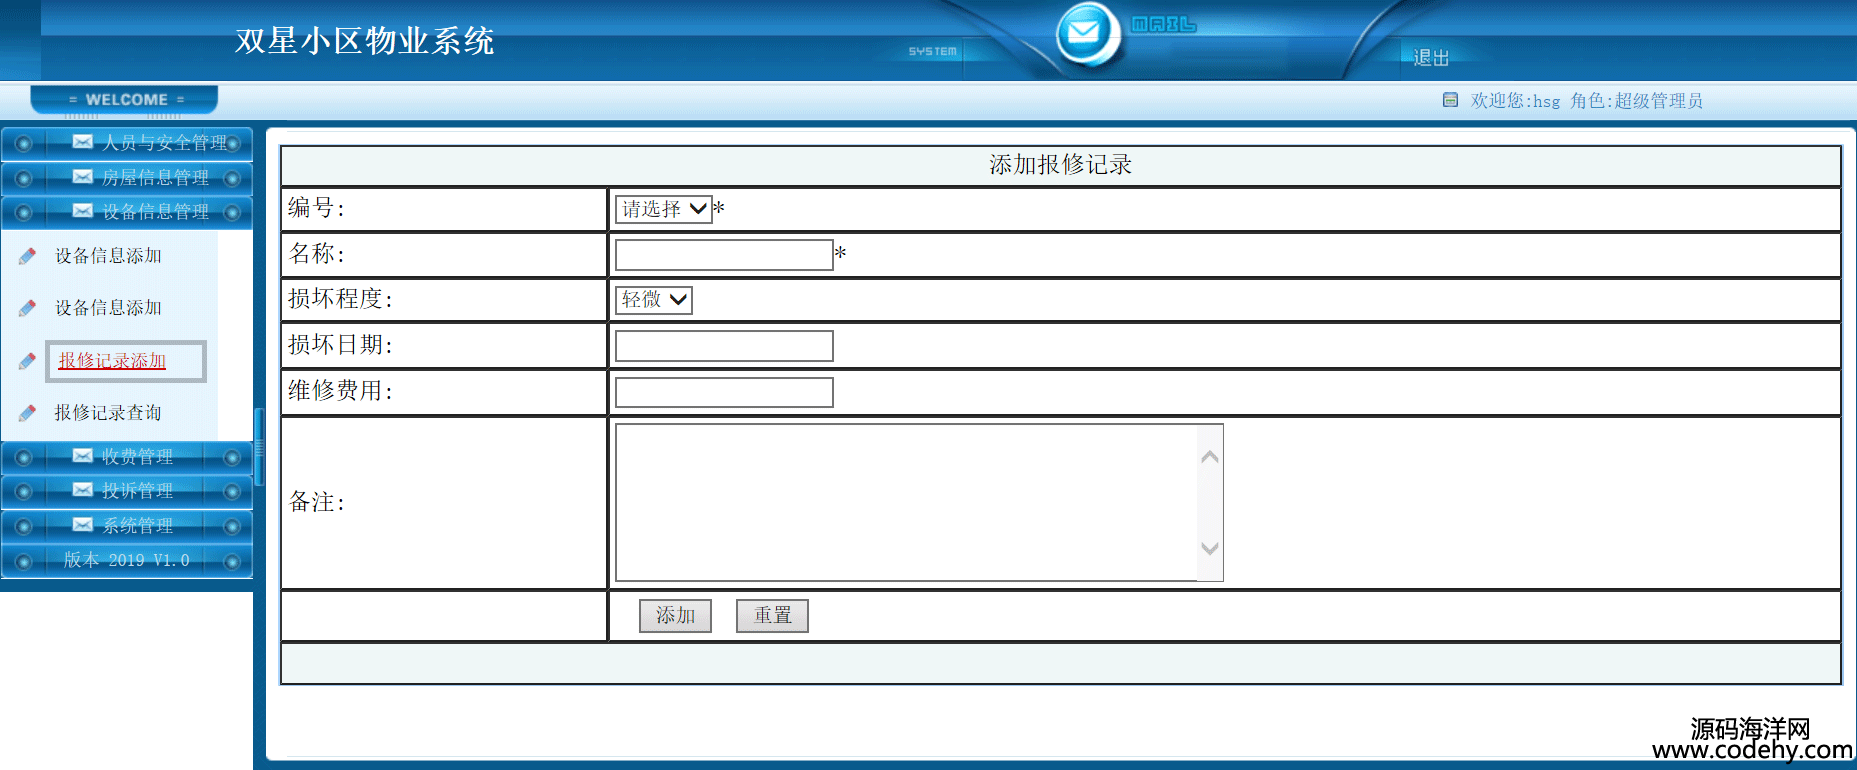This screenshot has width=1857, height=770.
Task: Click the user info icon beside 欢迎您
Action: pyautogui.click(x=1450, y=100)
